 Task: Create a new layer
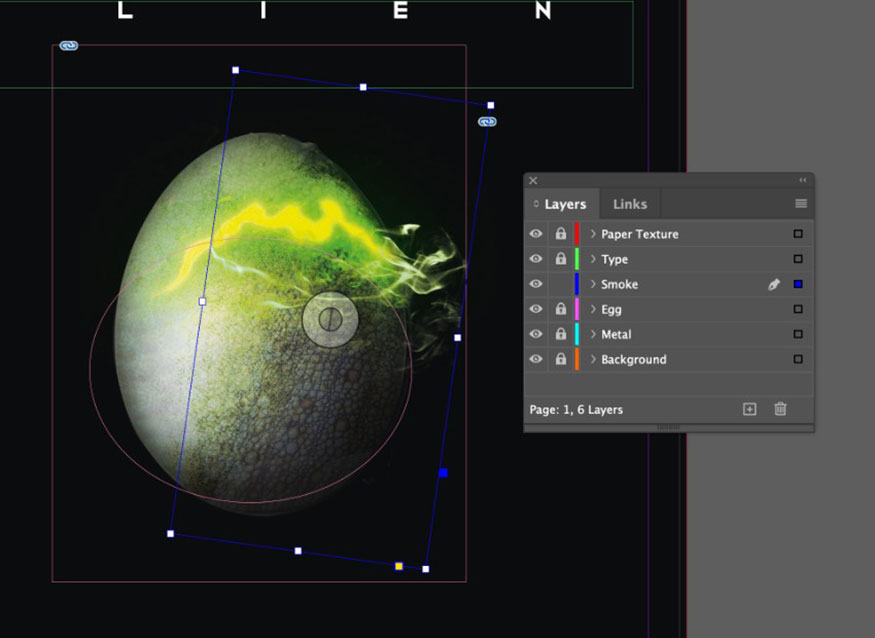[749, 409]
